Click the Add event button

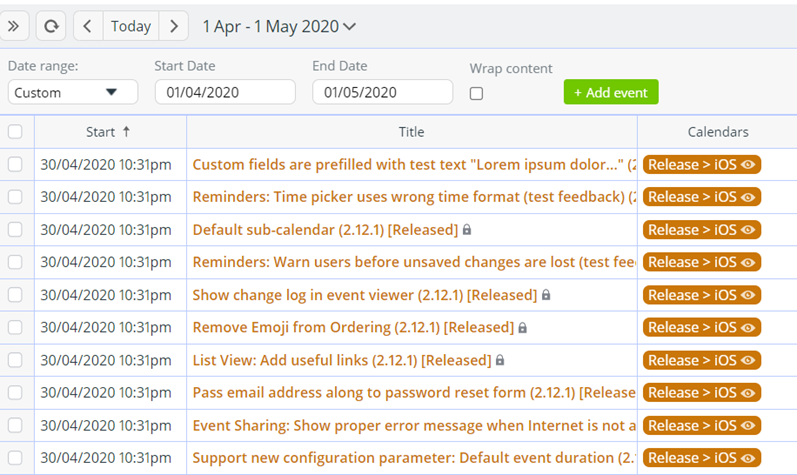pos(611,92)
